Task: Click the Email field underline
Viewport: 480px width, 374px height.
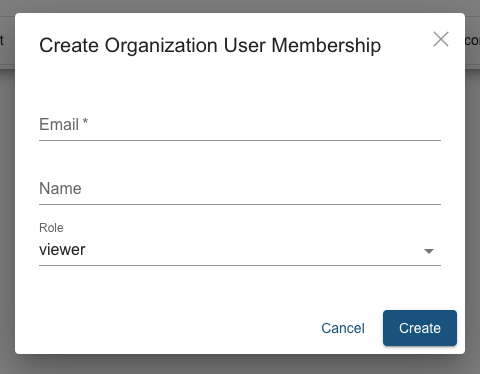Action: pyautogui.click(x=240, y=140)
